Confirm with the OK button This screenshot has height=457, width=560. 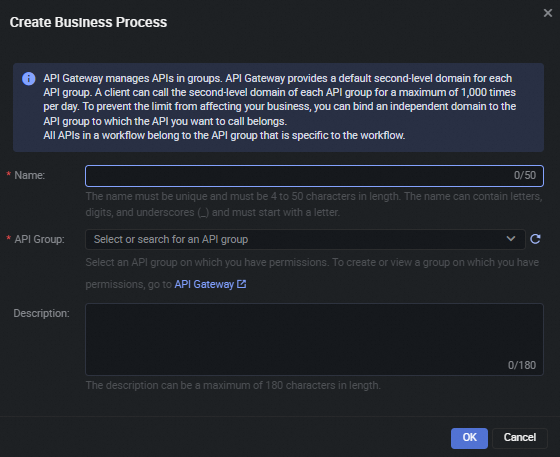click(x=469, y=438)
